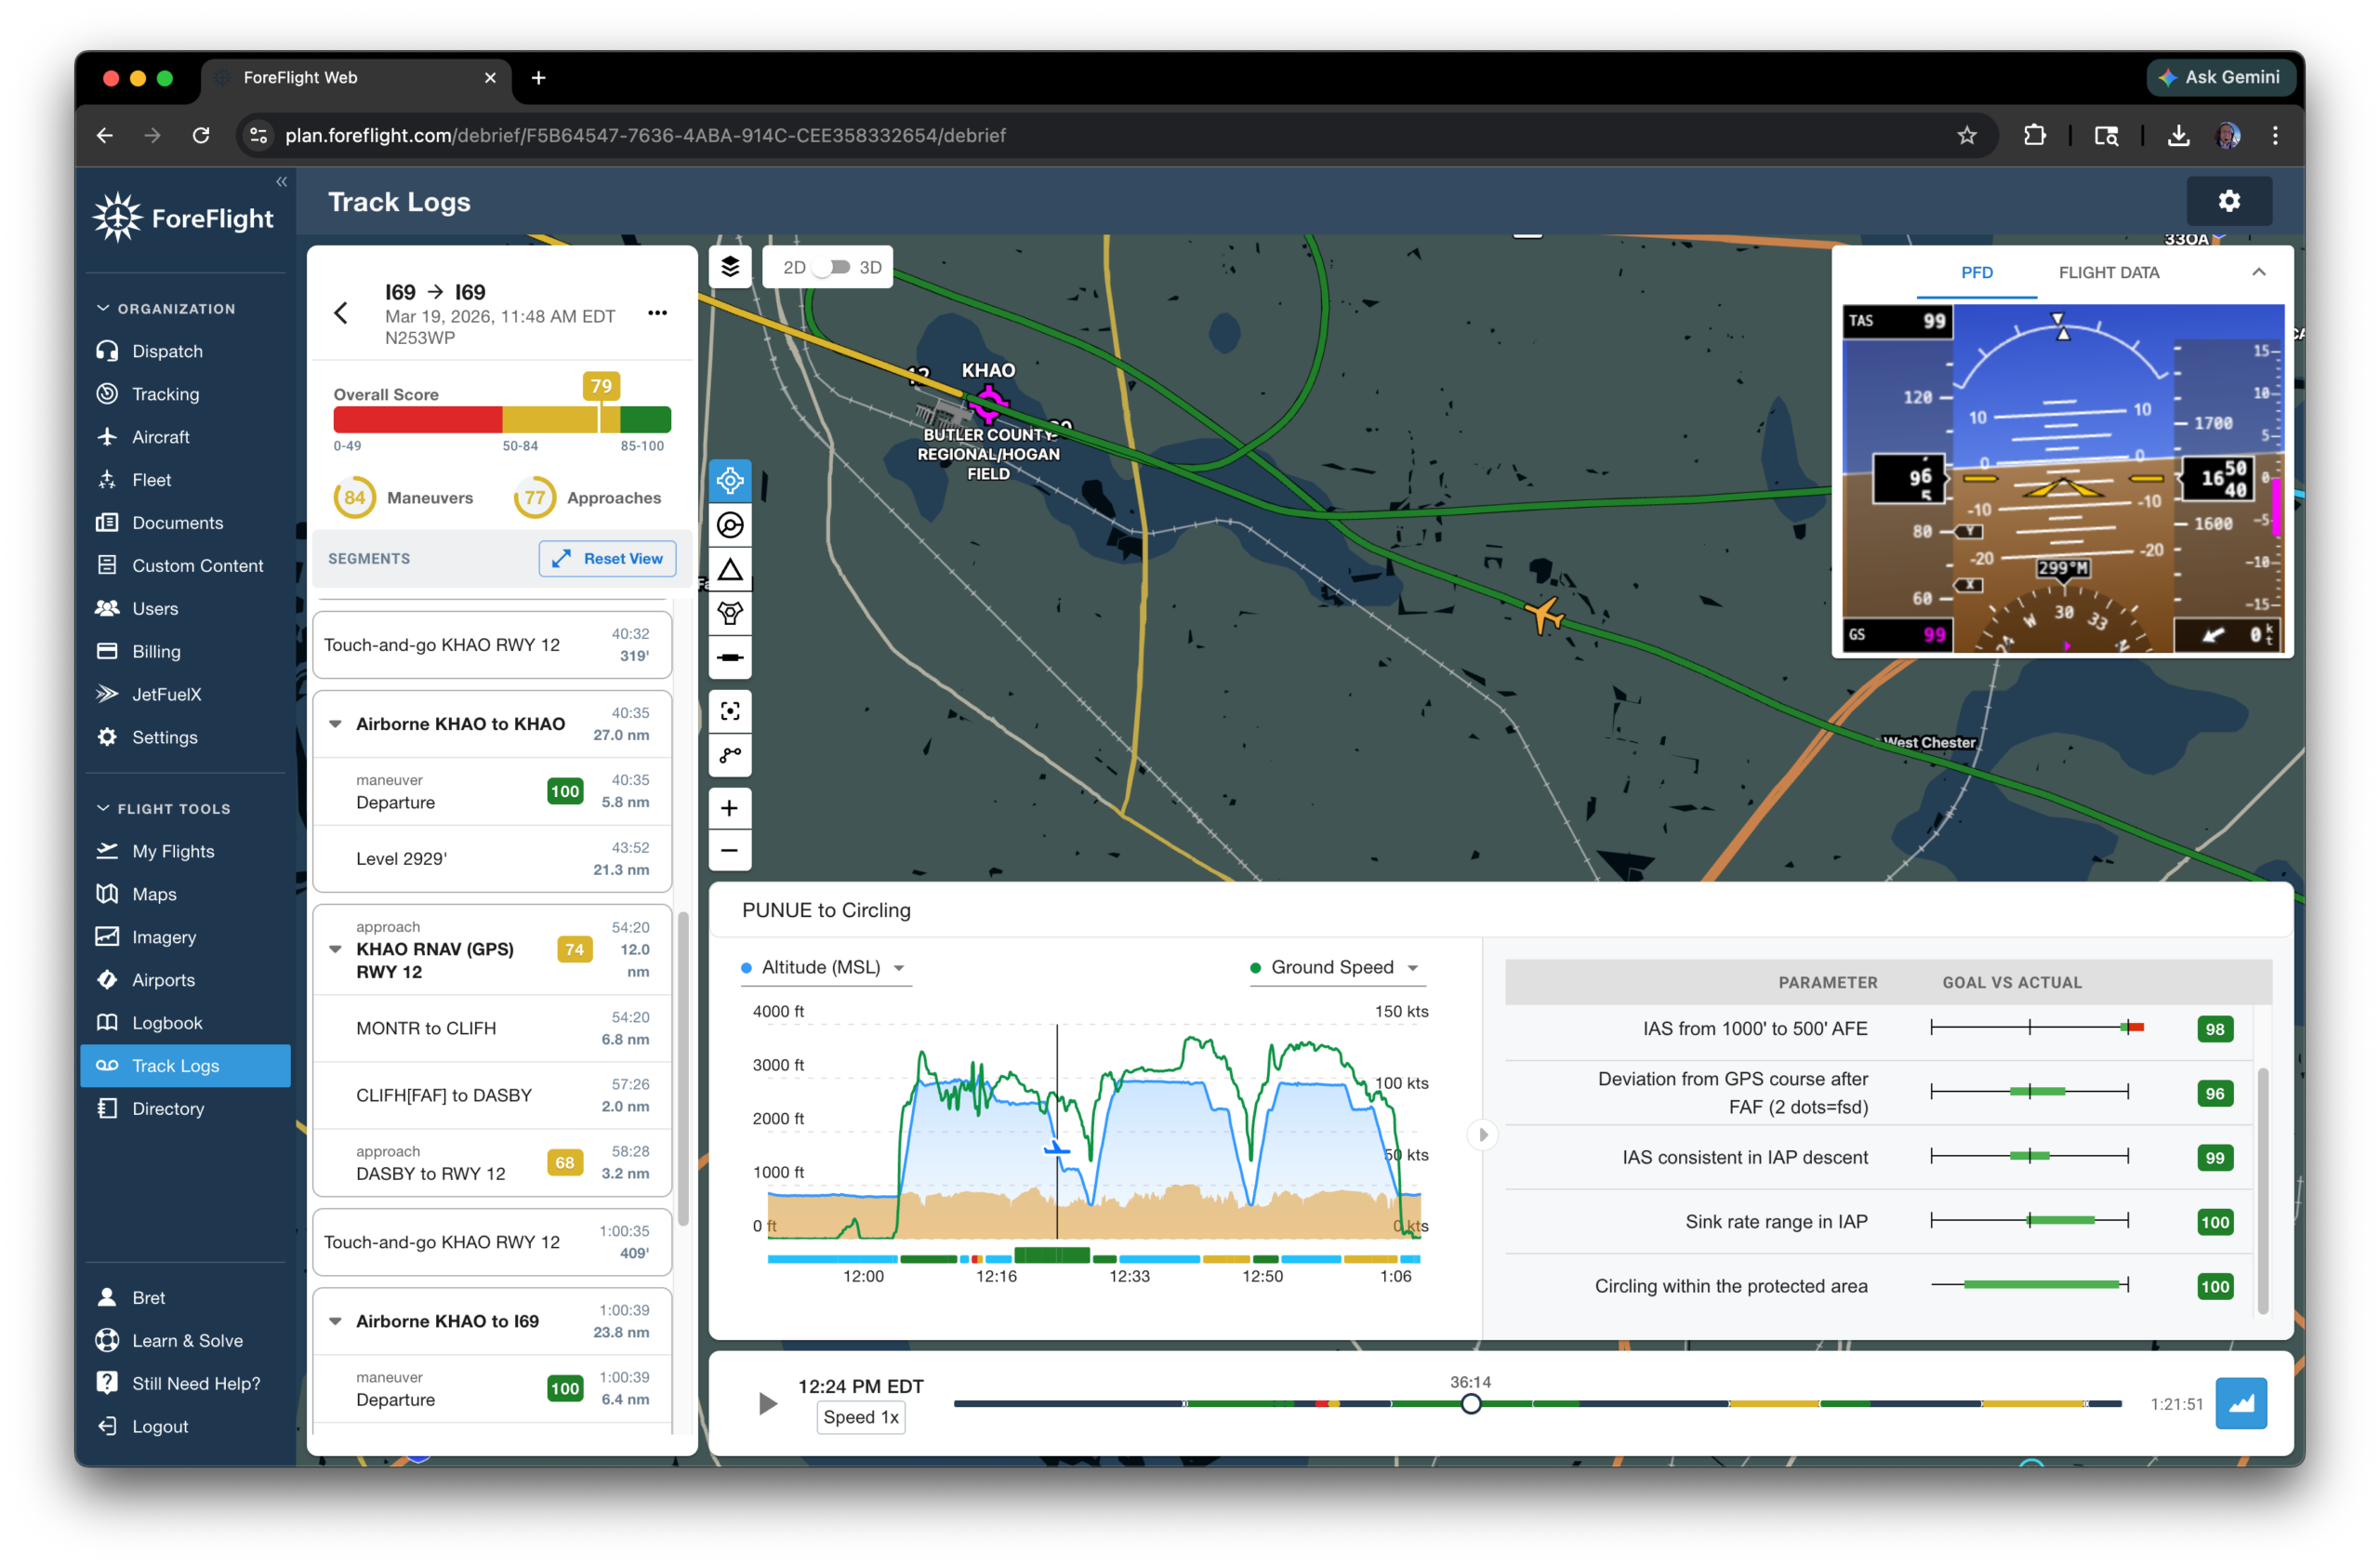Collapse the sidebar with double-chevron icon
Viewport: 2380px width, 1566px height.
281,181
